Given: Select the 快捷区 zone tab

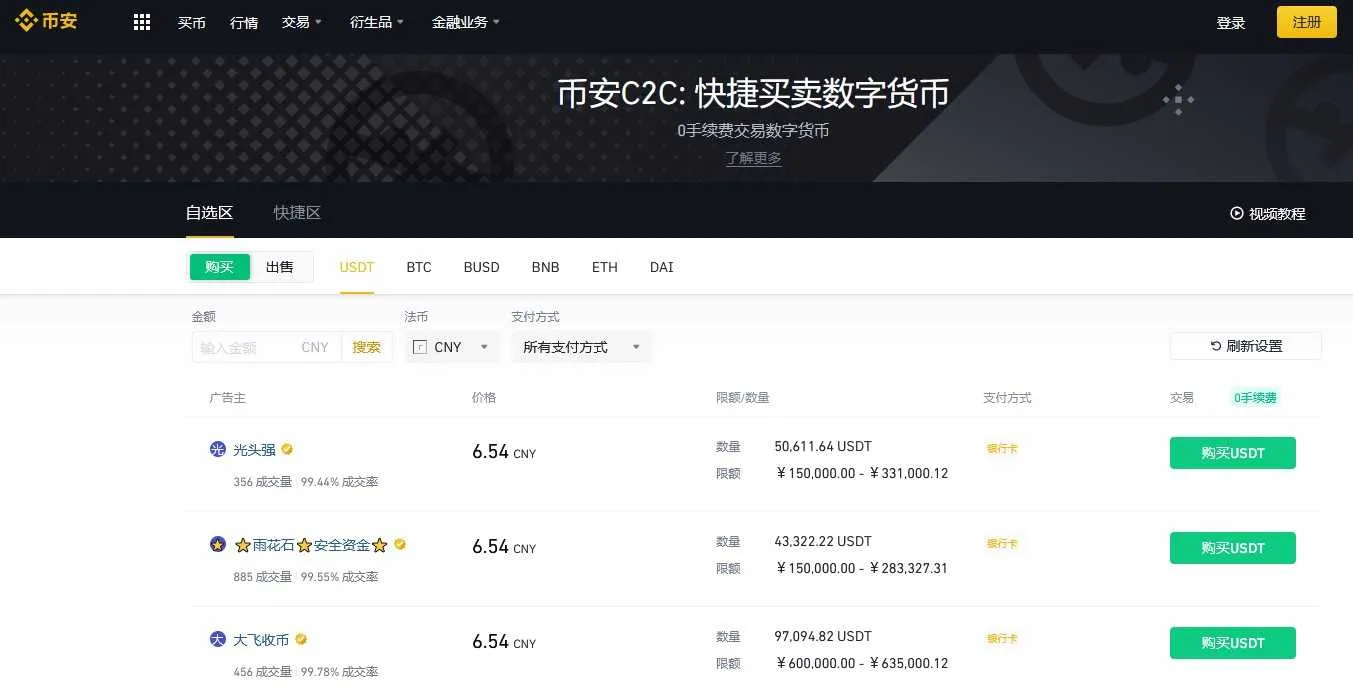Looking at the screenshot, I should [297, 213].
